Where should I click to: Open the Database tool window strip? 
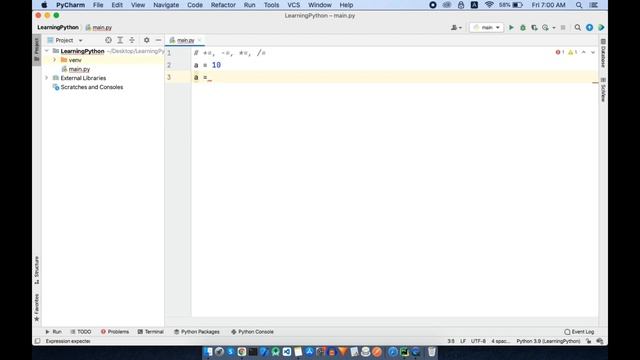coord(603,53)
